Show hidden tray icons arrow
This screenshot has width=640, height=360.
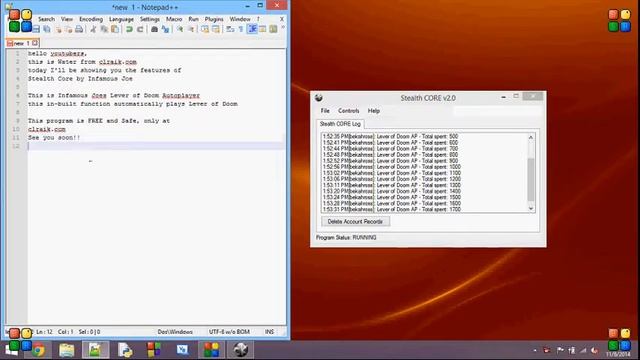[x=535, y=350]
